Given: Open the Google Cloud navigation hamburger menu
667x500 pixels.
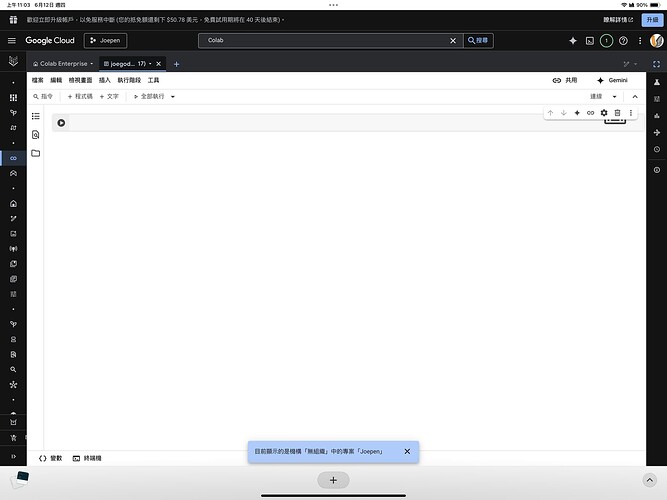Looking at the screenshot, I should coord(11,40).
